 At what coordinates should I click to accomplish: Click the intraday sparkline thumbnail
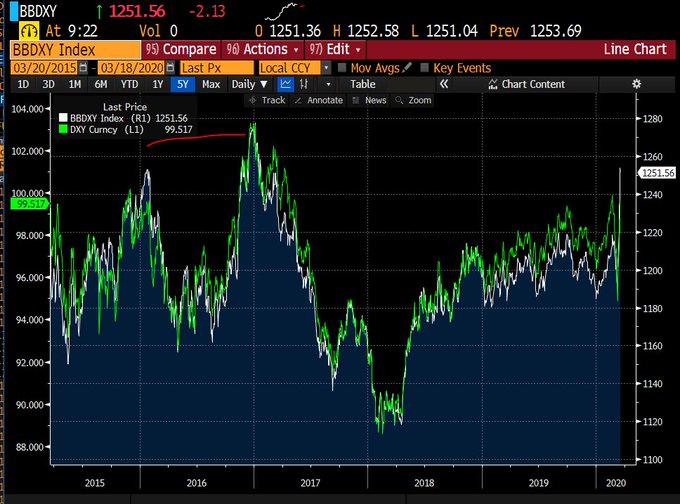284,12
